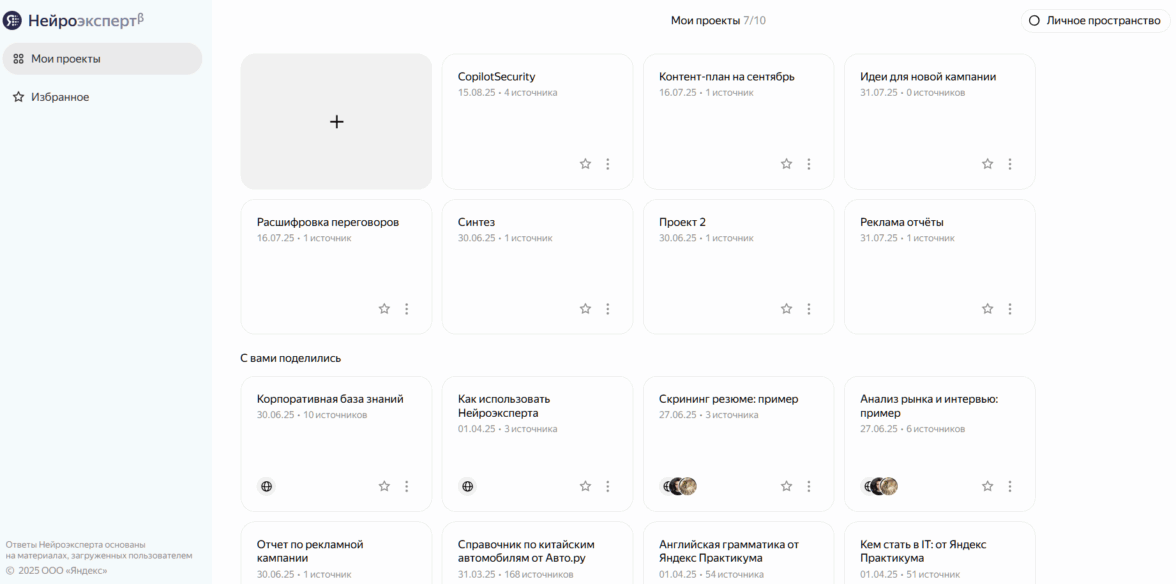Star the Реклама отчёты project
Screen dimensions: 1176x584
tap(987, 308)
